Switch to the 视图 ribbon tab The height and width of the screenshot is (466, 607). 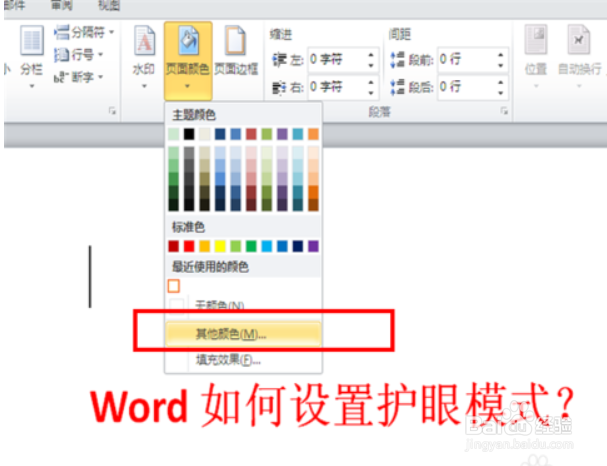109,5
